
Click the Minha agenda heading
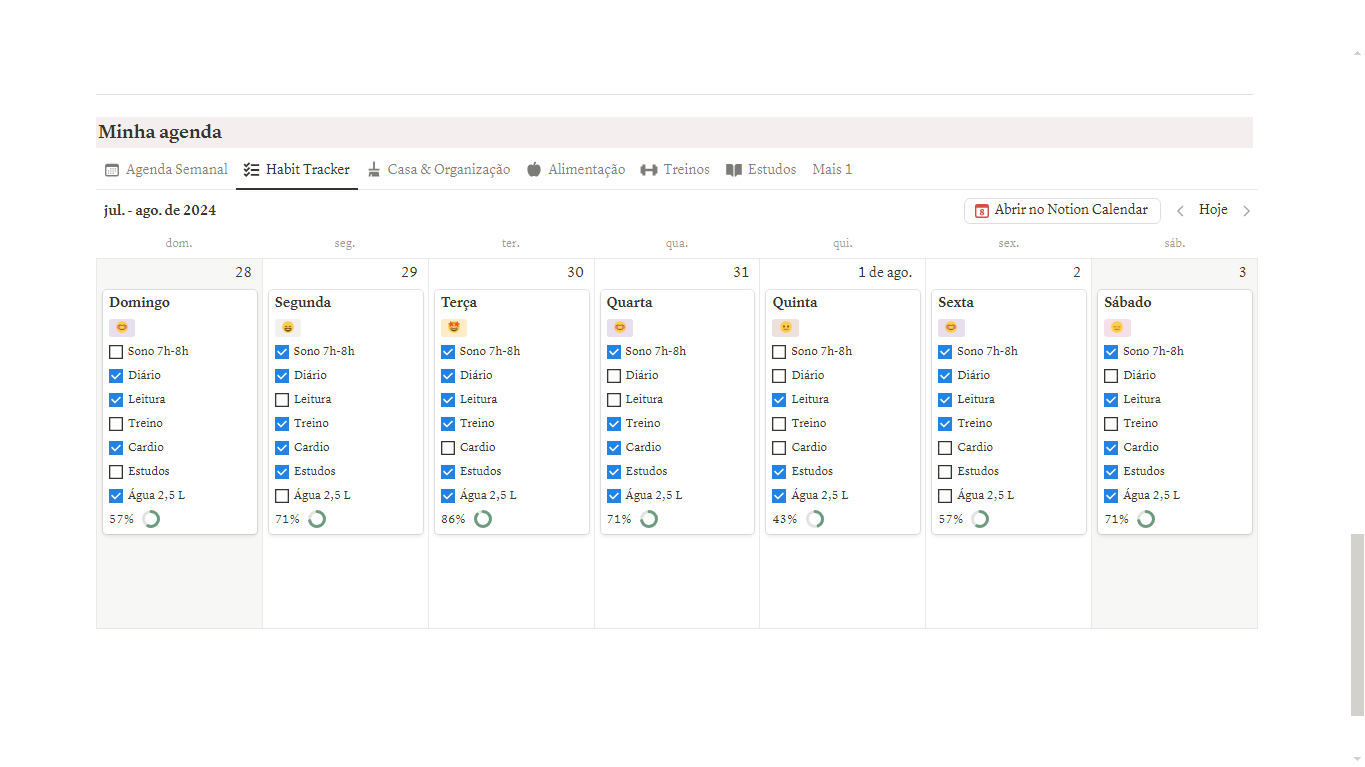(160, 132)
